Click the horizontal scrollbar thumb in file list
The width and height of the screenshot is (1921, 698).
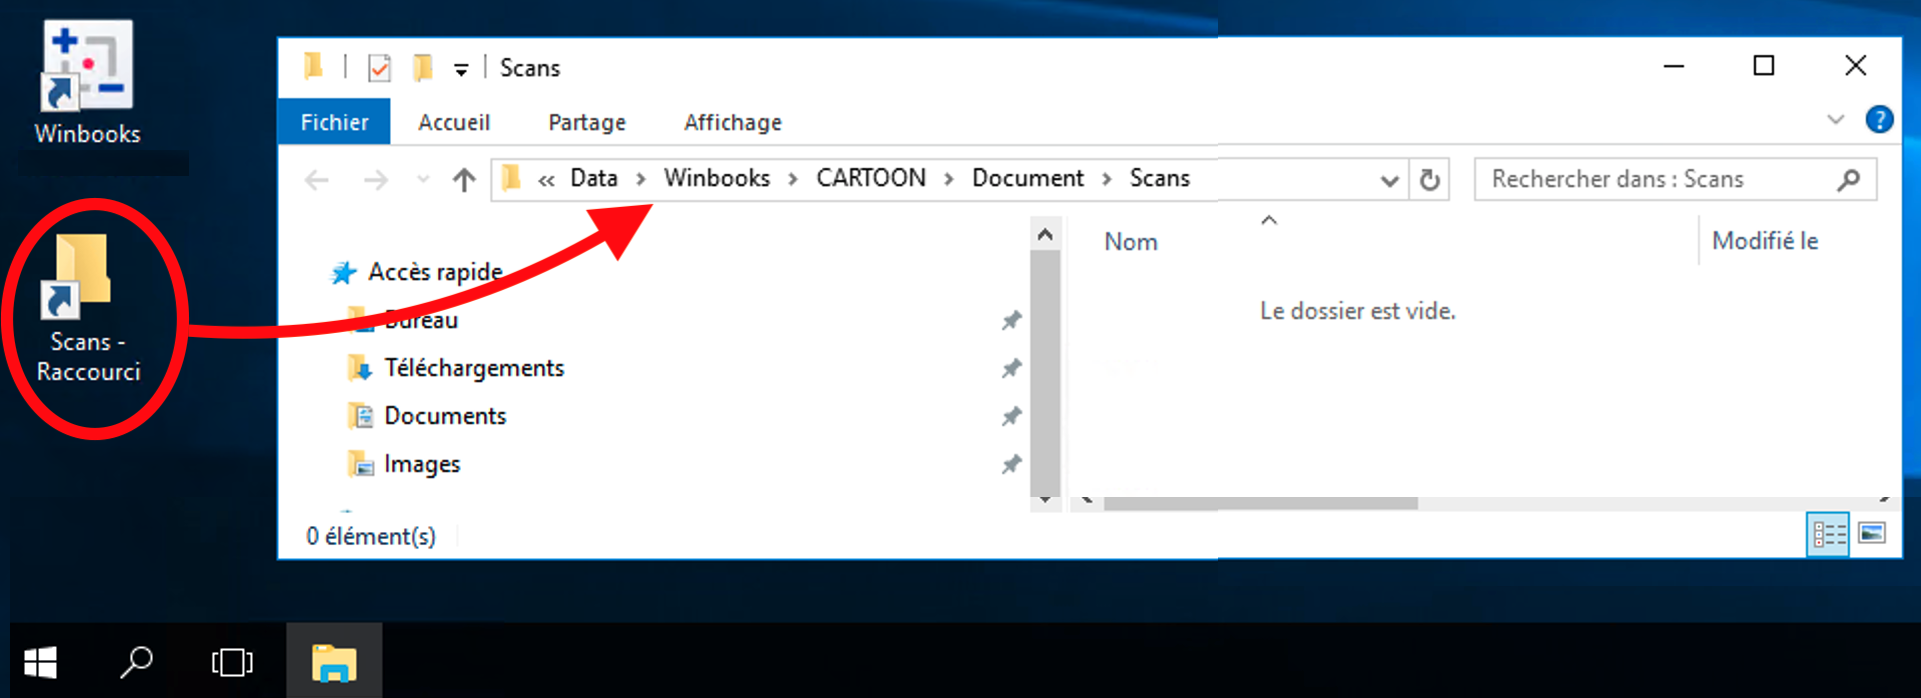point(1260,503)
